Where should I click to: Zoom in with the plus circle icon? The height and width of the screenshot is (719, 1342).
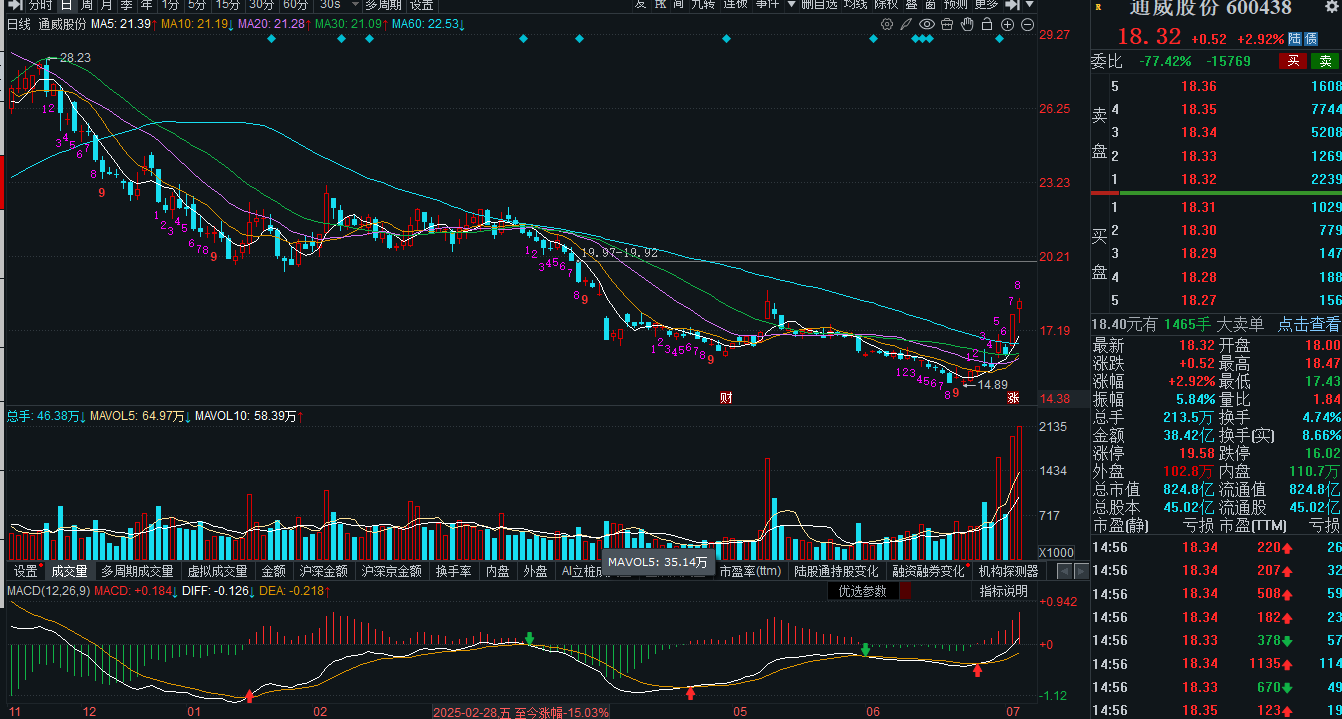click(x=1007, y=24)
